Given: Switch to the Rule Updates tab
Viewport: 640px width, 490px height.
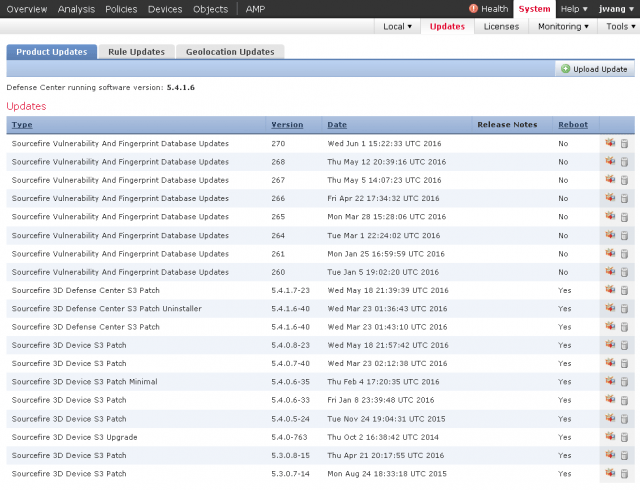Looking at the screenshot, I should (x=136, y=52).
